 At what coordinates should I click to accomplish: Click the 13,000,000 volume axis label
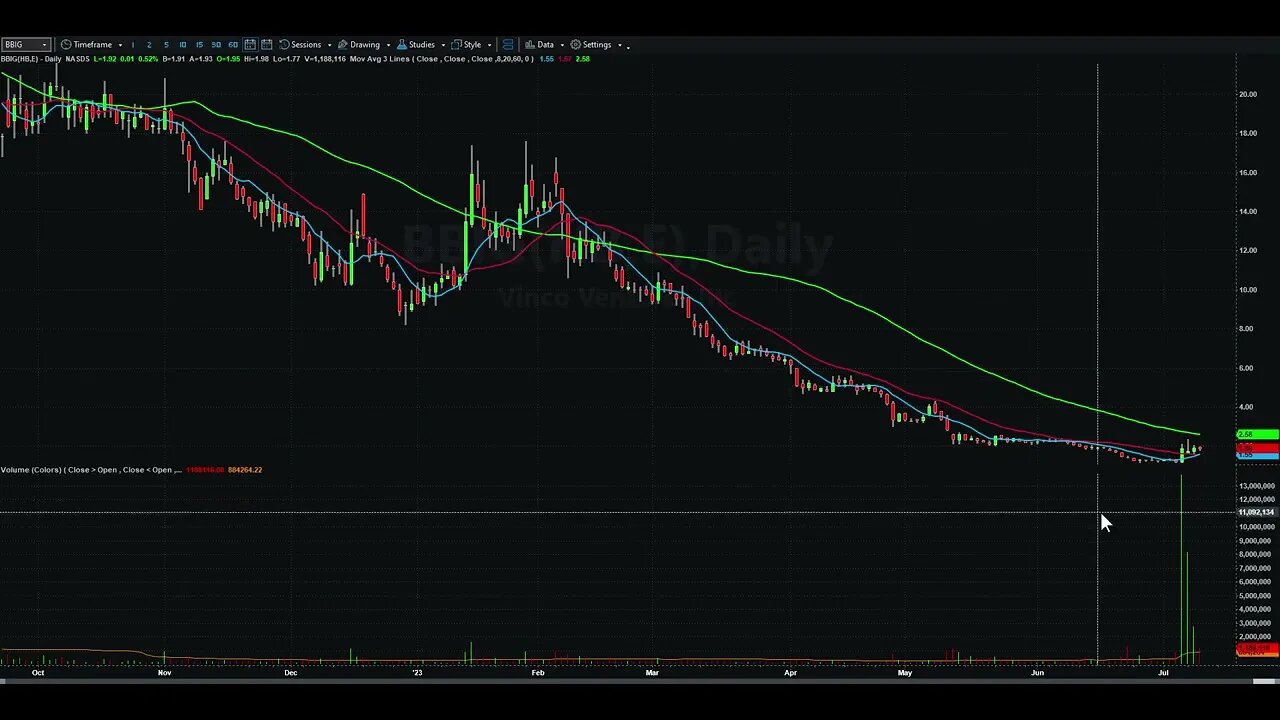(x=1256, y=486)
